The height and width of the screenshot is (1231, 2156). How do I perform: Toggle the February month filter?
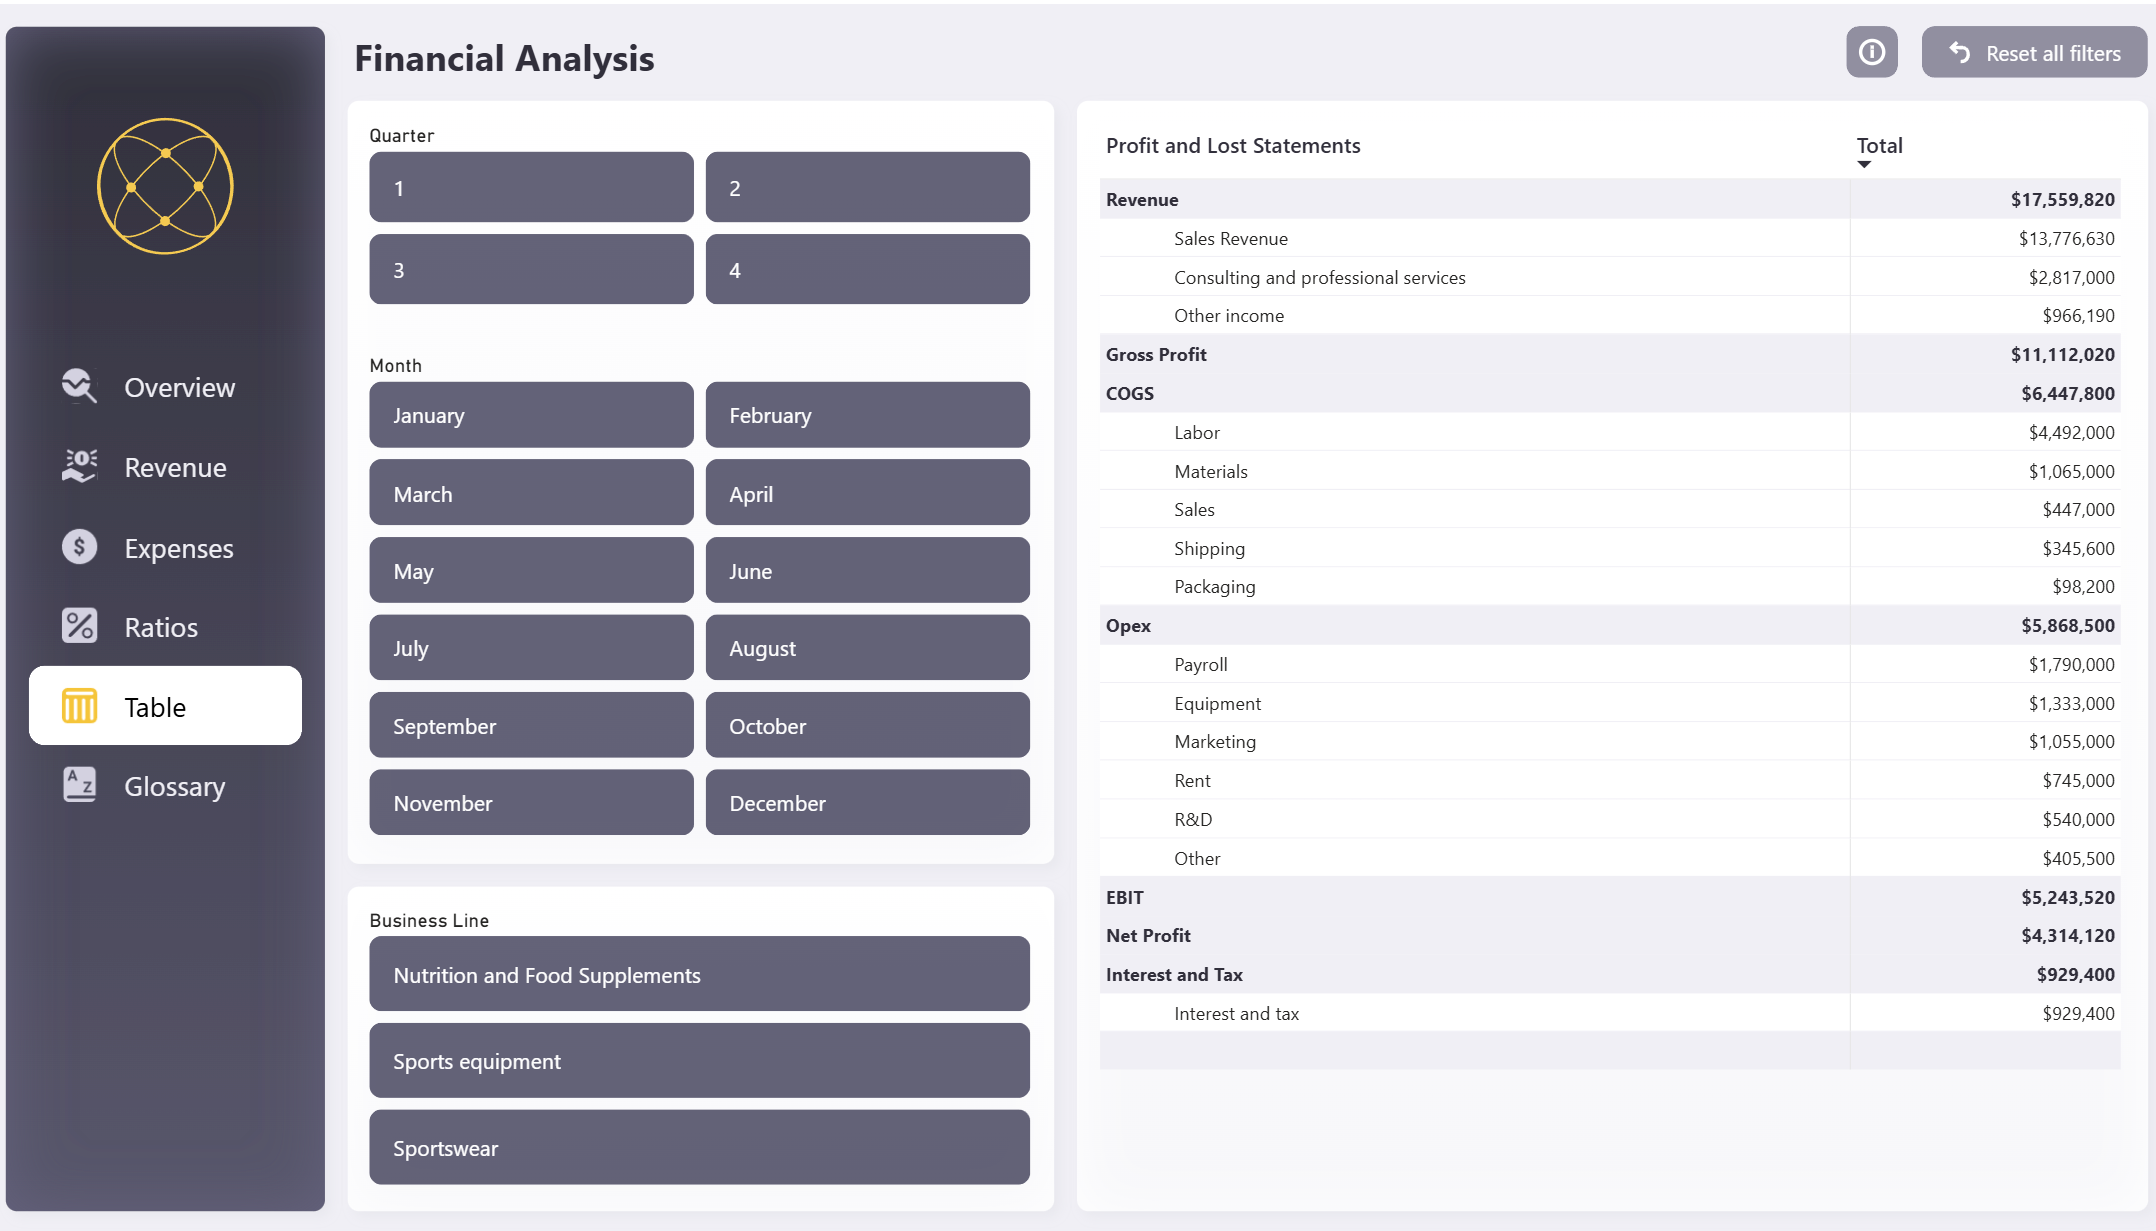coord(867,415)
